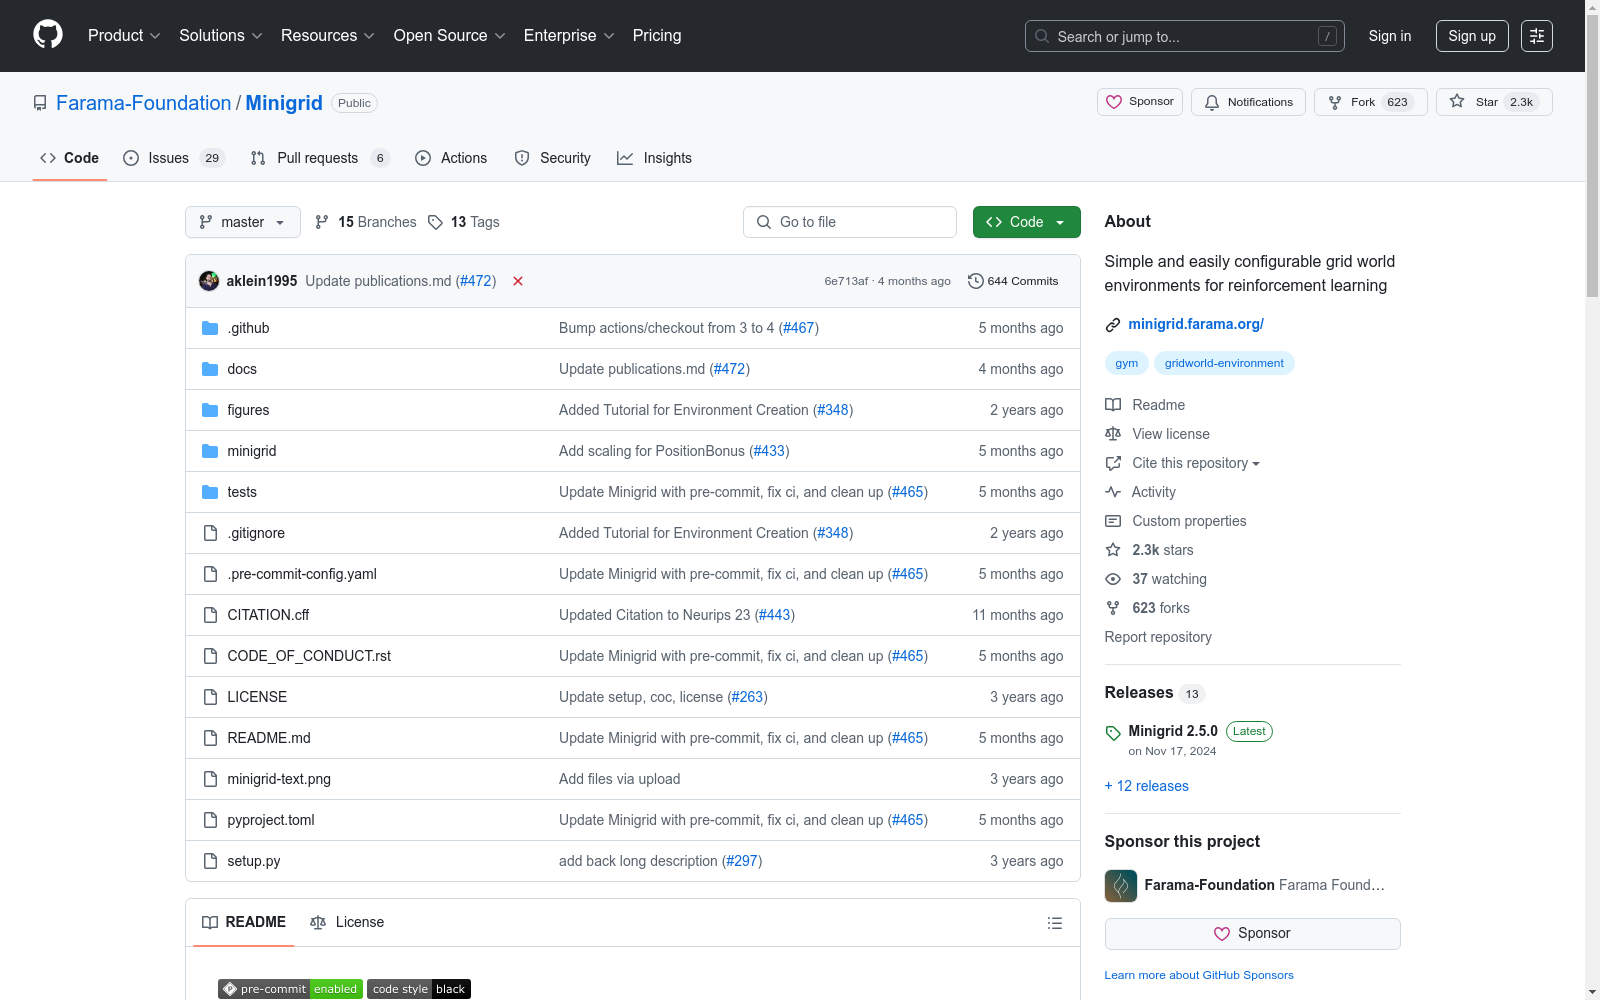
Task: Switch to the Insights tab
Action: pyautogui.click(x=655, y=158)
